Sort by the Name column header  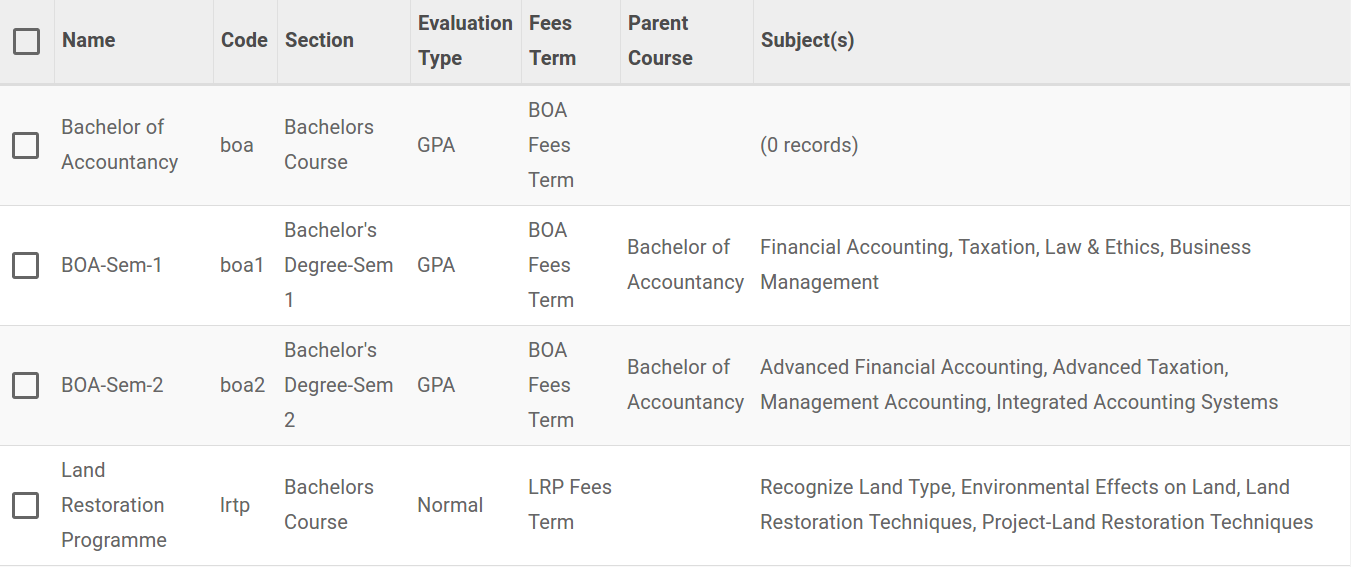[x=88, y=40]
